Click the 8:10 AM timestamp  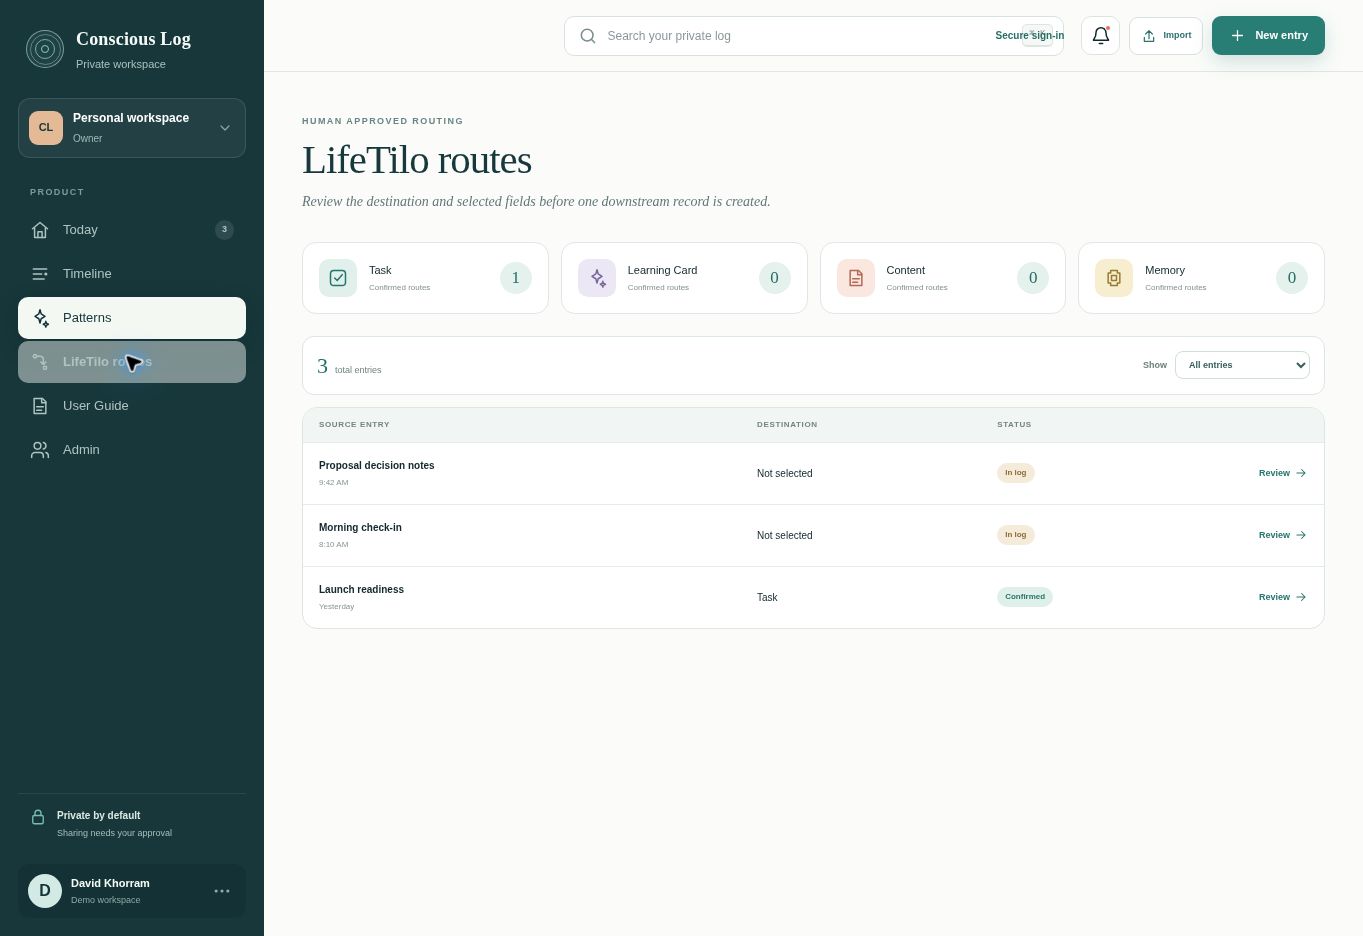tap(334, 545)
